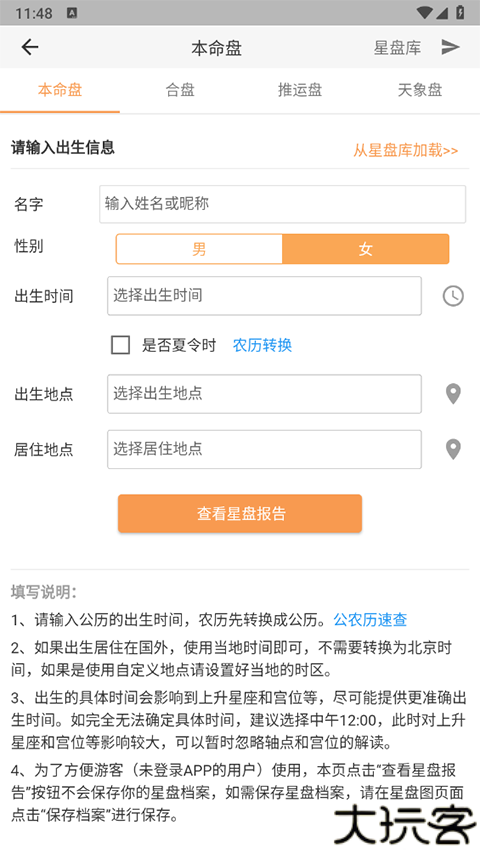
Task: Select 男 gender option
Action: click(x=199, y=249)
